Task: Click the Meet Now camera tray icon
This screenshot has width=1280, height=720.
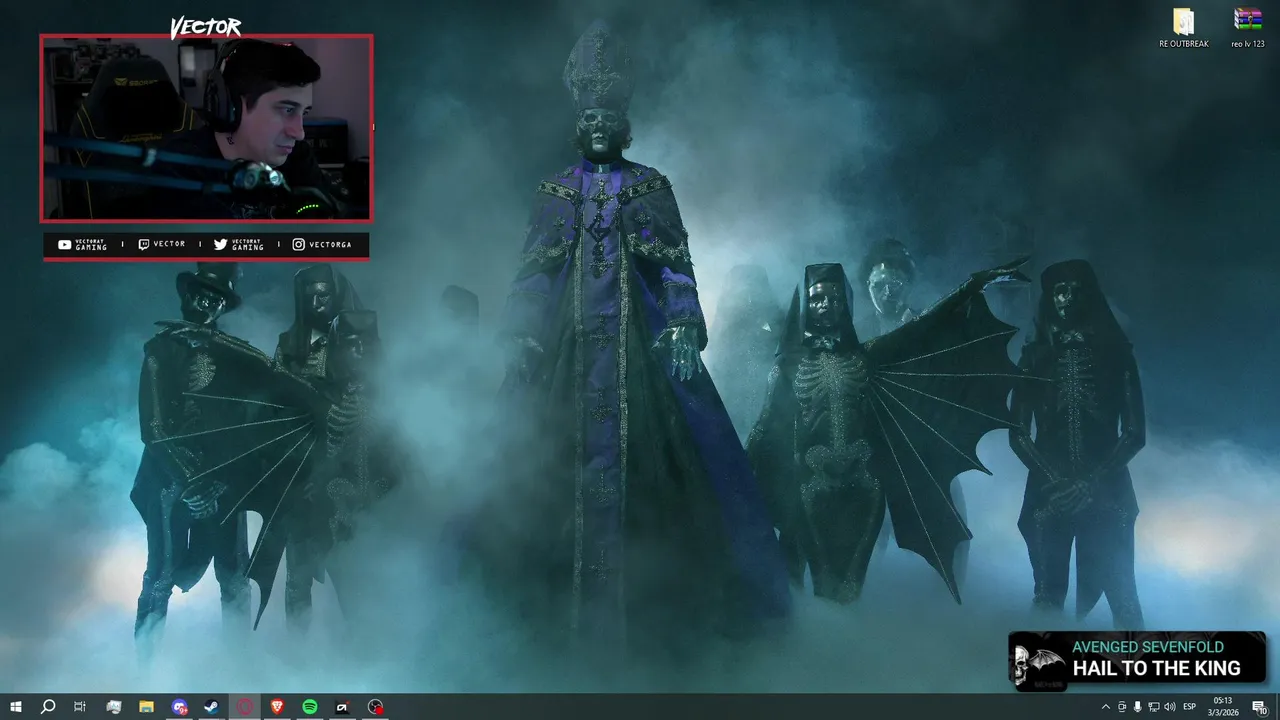Action: (x=1122, y=707)
